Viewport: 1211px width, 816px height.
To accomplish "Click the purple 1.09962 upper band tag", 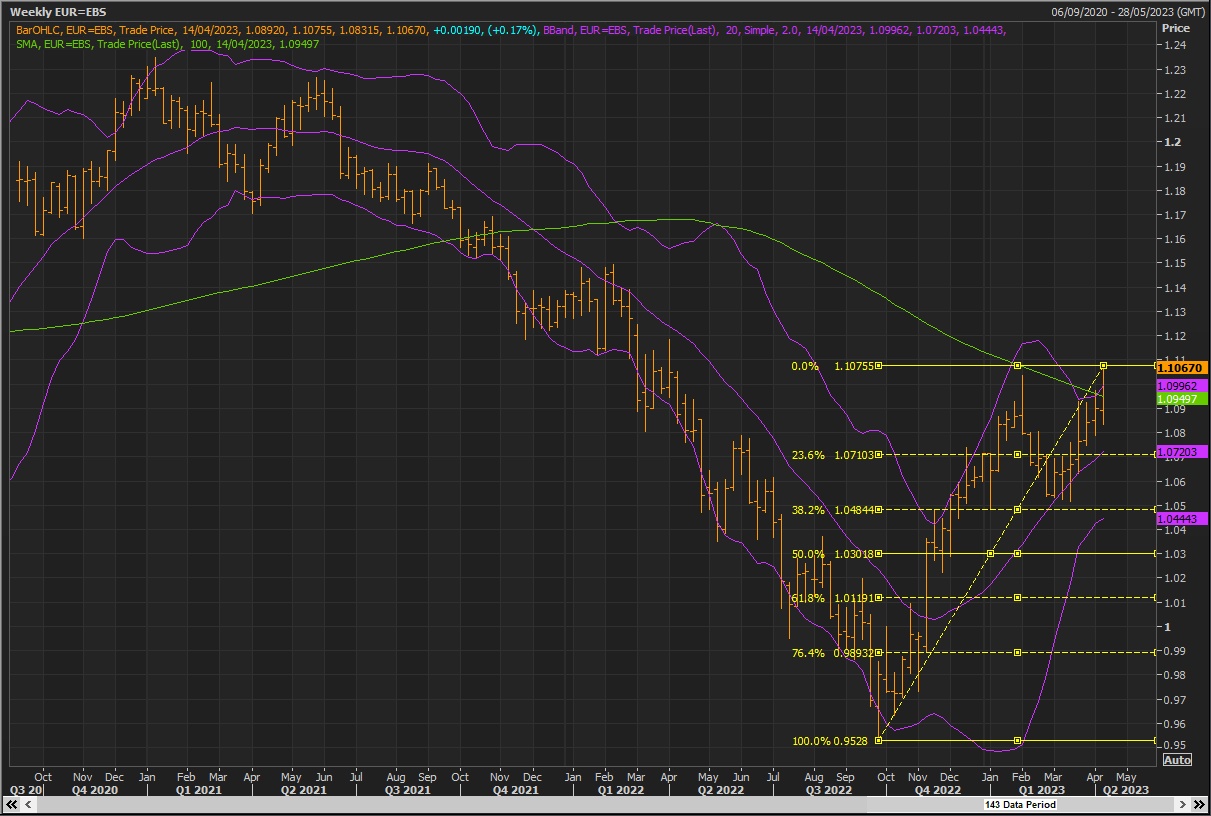I will coord(1182,386).
